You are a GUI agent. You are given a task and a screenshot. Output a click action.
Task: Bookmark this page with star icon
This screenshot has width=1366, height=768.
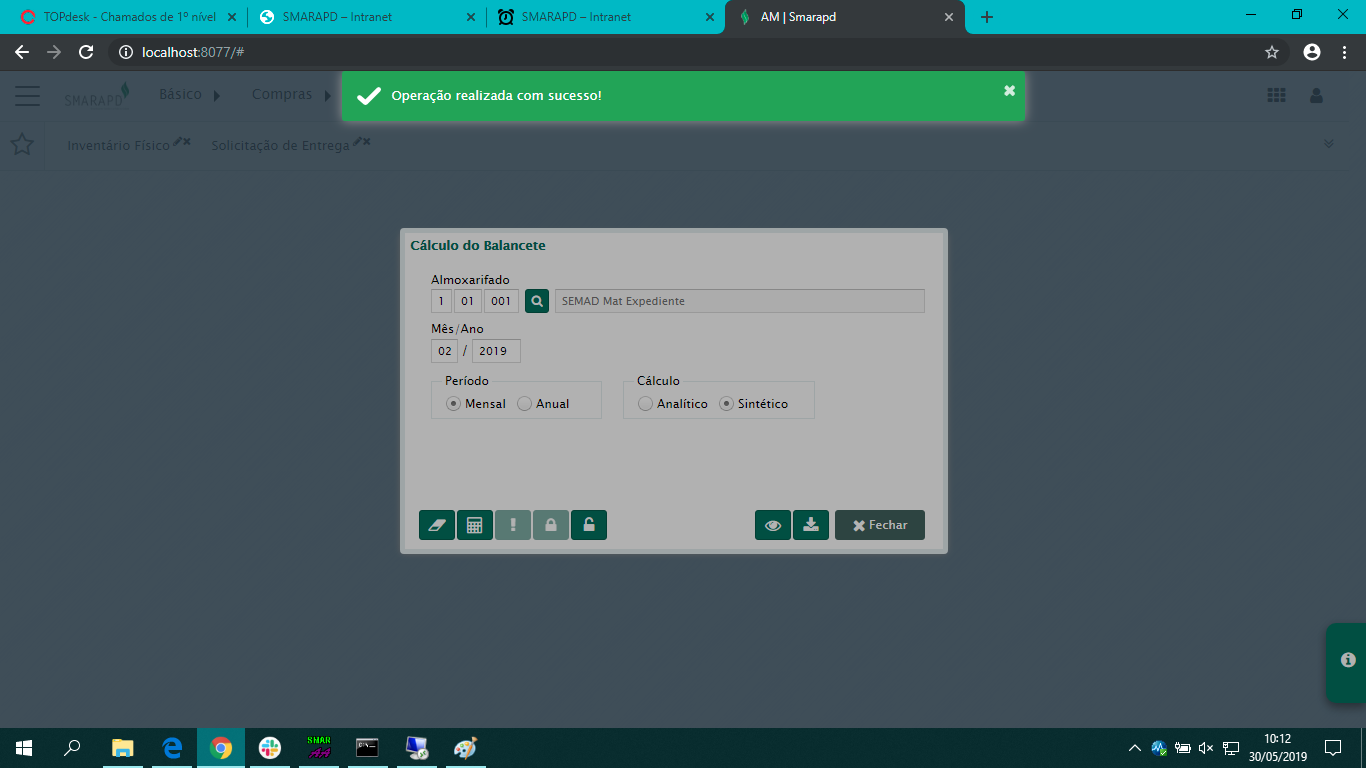pyautogui.click(x=1272, y=52)
